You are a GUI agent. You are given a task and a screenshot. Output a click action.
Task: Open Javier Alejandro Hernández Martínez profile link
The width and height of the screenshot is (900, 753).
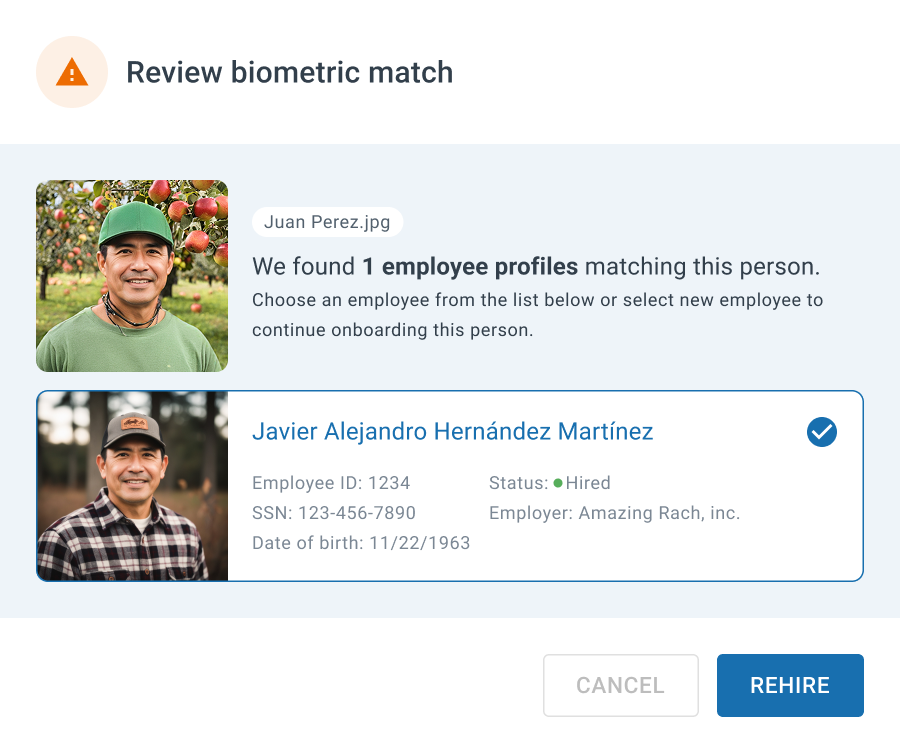pyautogui.click(x=452, y=431)
